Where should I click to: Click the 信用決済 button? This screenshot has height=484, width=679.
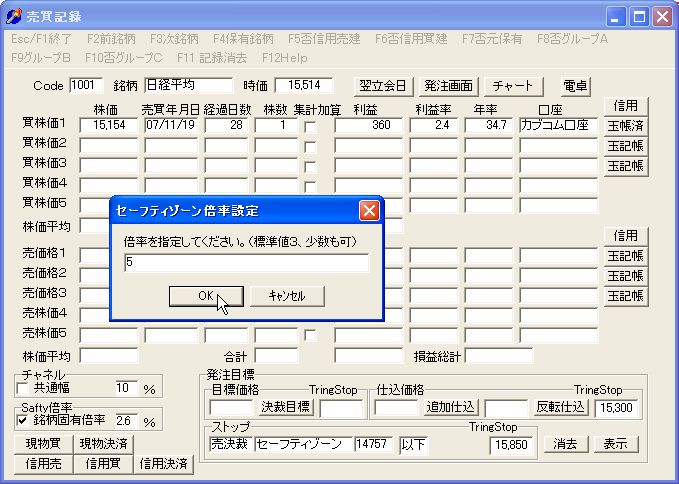(x=163, y=463)
